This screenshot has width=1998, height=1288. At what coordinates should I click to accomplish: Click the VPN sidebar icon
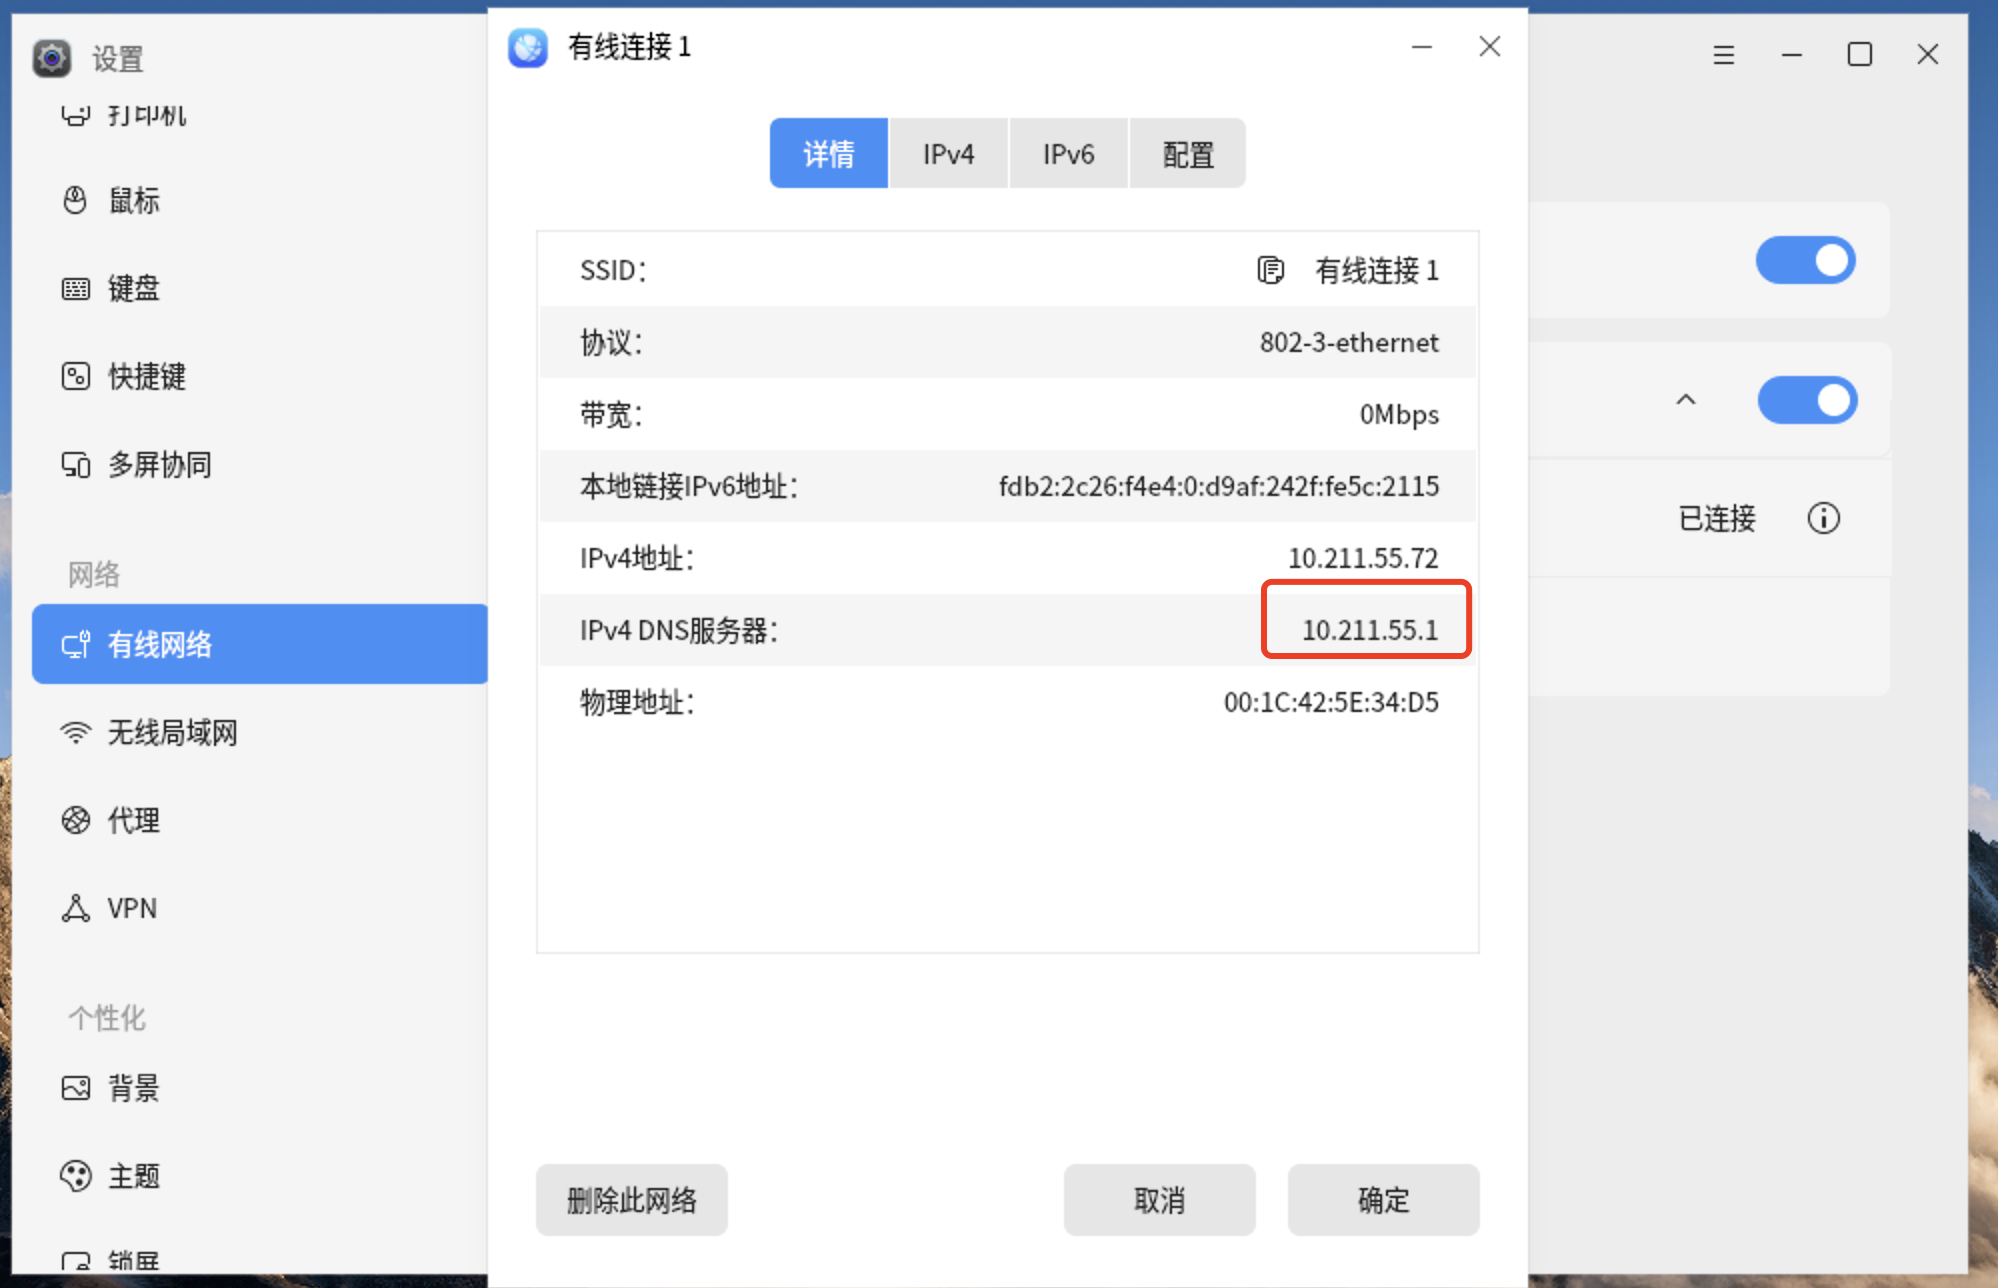tap(75, 908)
